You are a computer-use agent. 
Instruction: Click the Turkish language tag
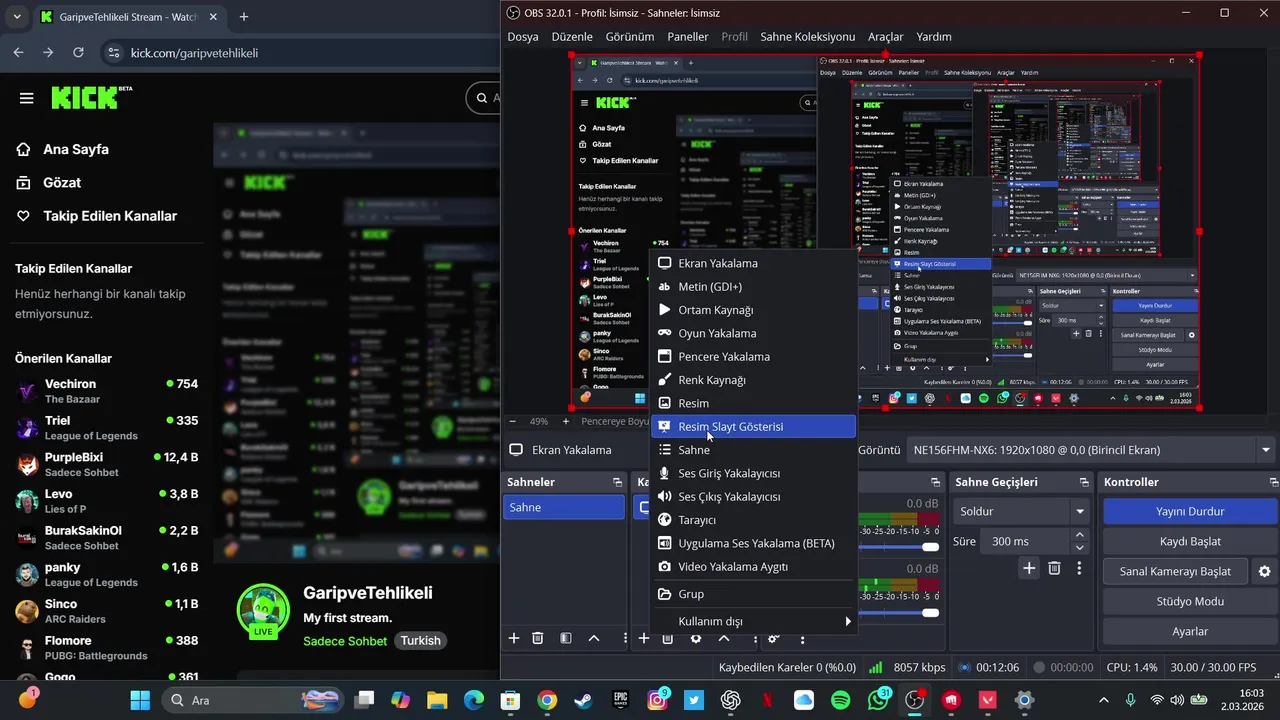(x=421, y=641)
